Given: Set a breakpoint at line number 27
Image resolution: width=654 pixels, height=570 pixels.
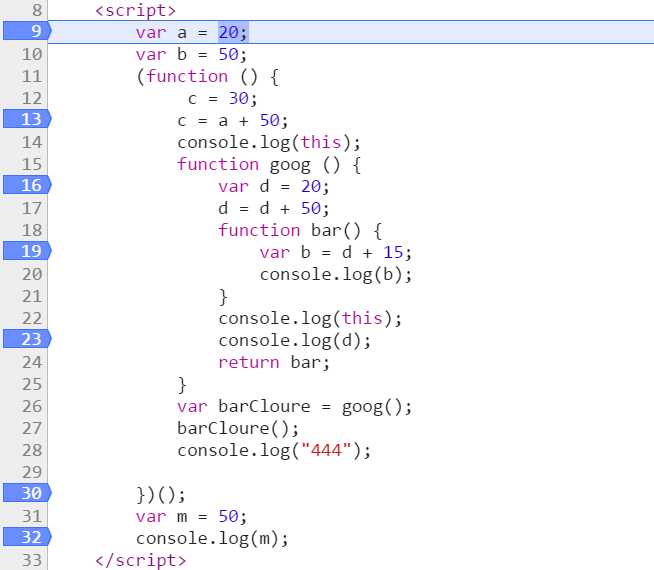Looking at the screenshot, I should (32, 428).
